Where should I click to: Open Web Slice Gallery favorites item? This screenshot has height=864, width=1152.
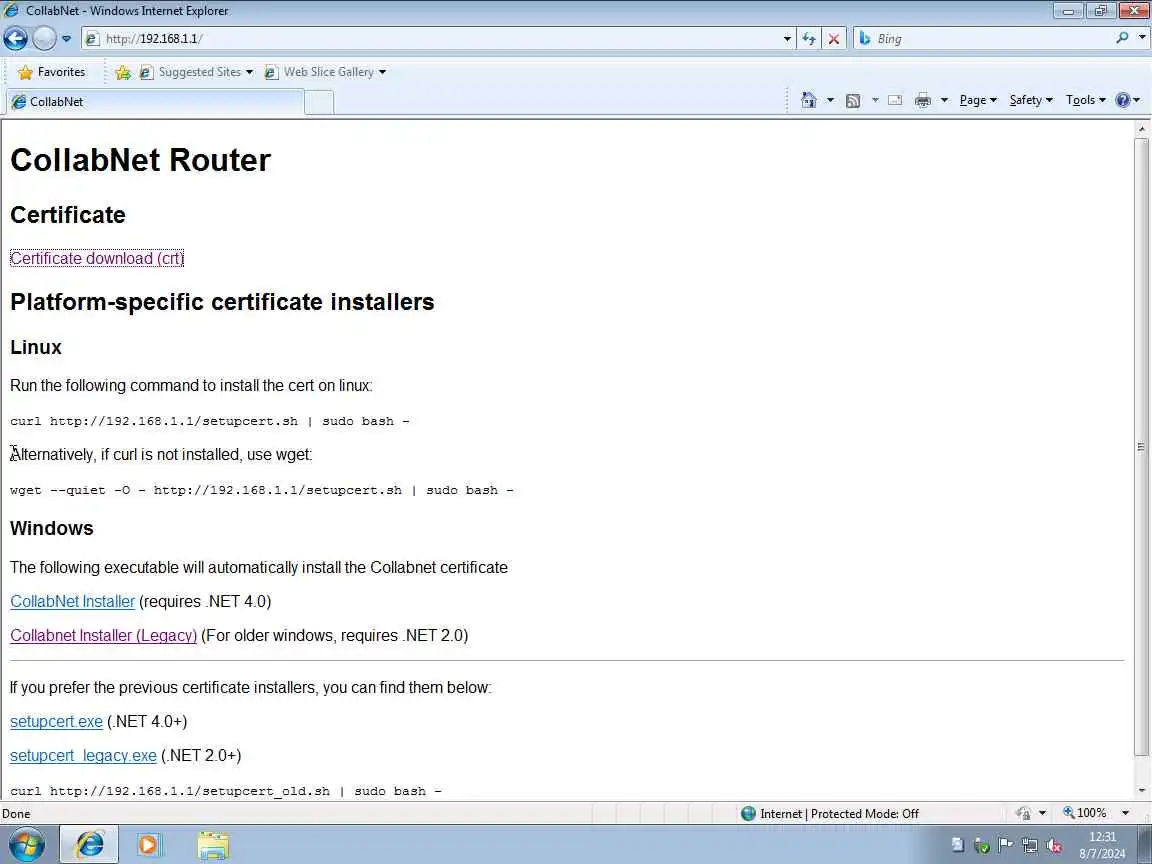pyautogui.click(x=325, y=72)
